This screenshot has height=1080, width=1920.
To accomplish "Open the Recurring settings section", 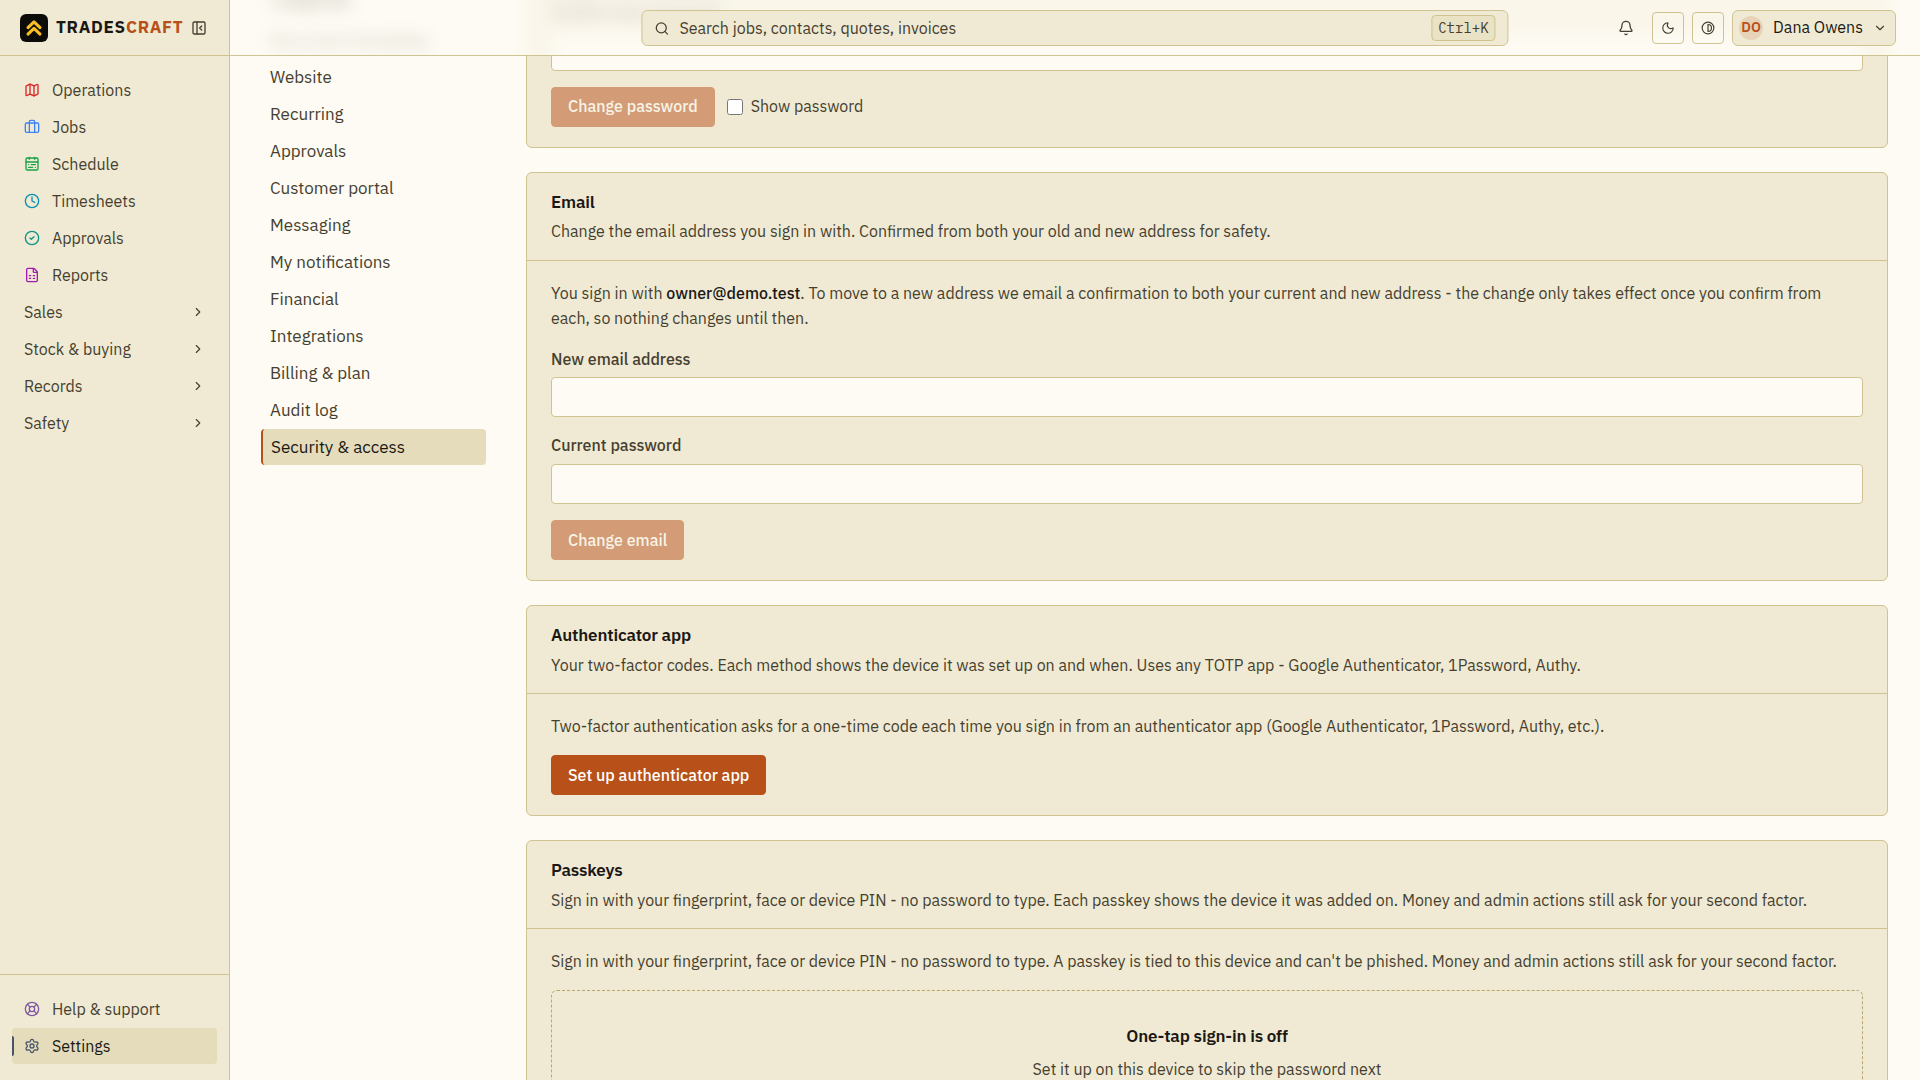I will [373, 114].
